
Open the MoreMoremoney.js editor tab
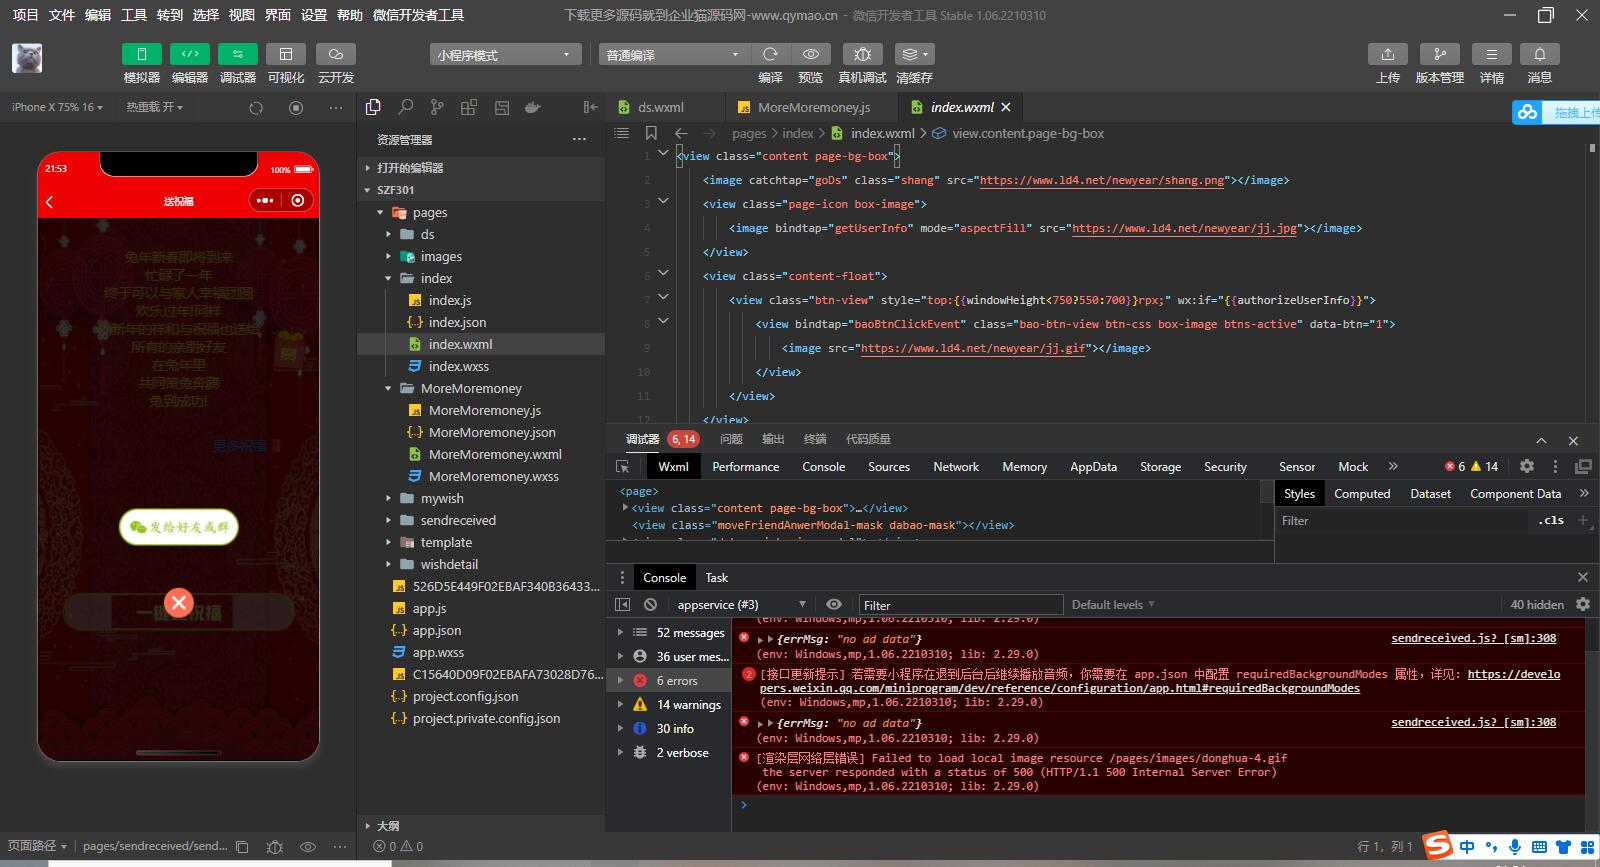tap(813, 107)
